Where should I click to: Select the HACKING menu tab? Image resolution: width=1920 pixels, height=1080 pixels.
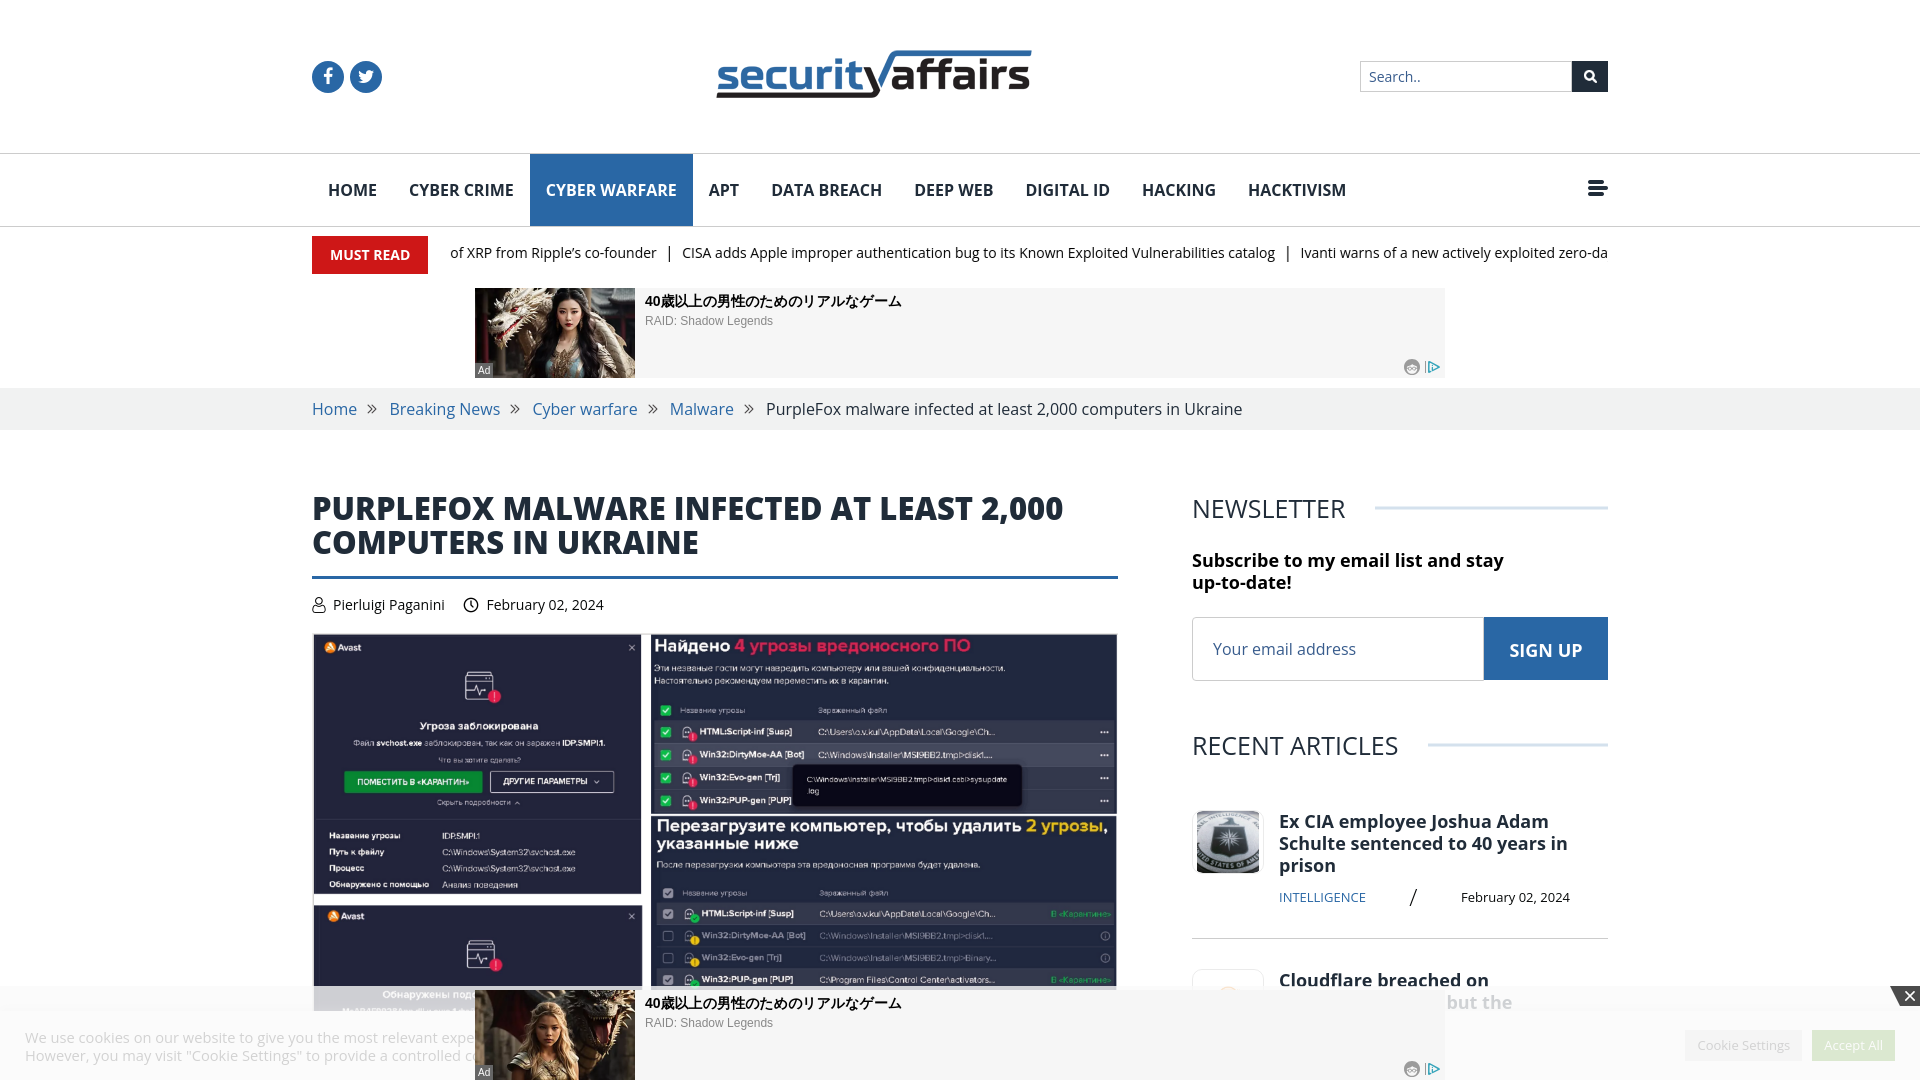point(1178,189)
